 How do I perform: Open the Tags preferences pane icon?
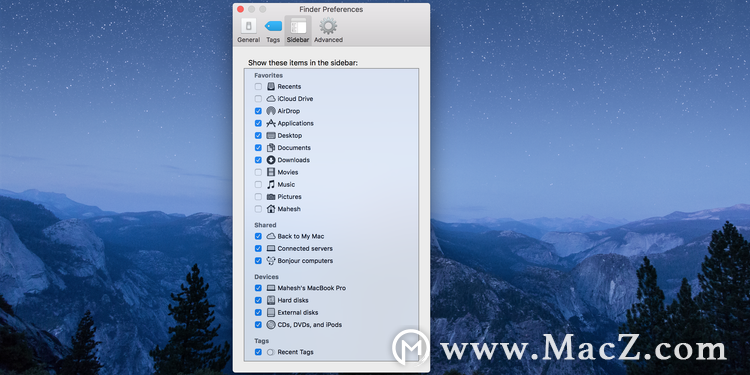pos(273,26)
